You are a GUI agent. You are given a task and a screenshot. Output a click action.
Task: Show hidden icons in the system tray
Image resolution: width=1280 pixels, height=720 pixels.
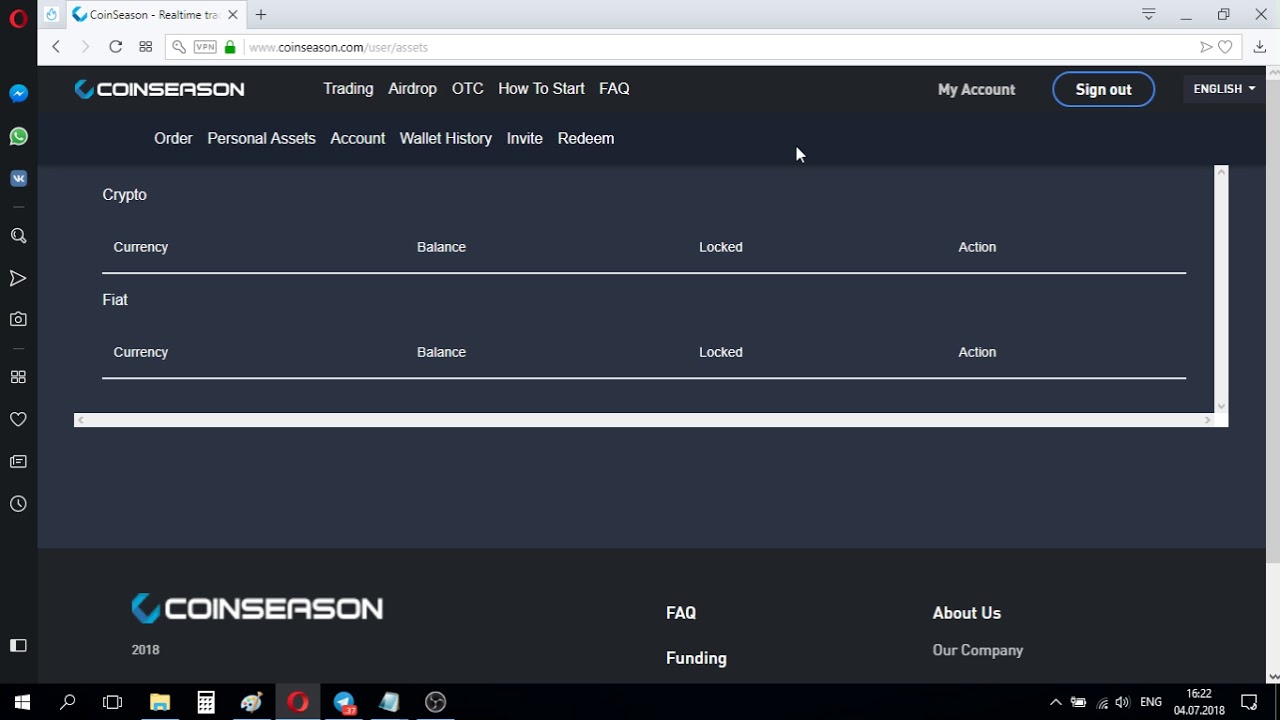1055,702
